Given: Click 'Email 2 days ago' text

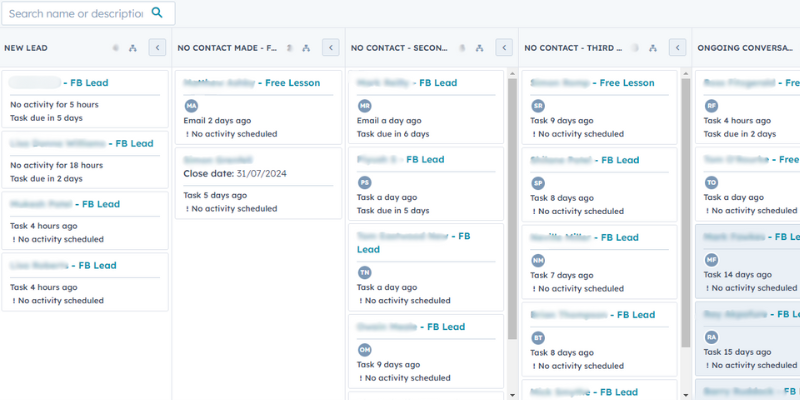Looking at the screenshot, I should pyautogui.click(x=217, y=121).
